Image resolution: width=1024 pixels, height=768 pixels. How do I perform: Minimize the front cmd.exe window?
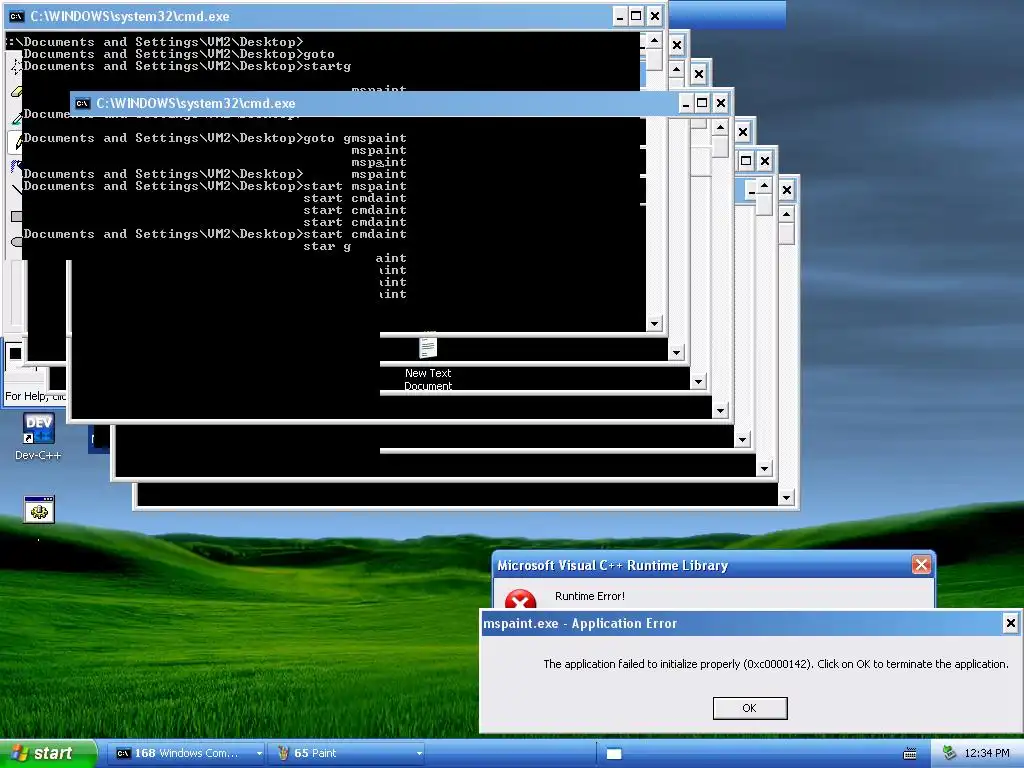[x=685, y=103]
